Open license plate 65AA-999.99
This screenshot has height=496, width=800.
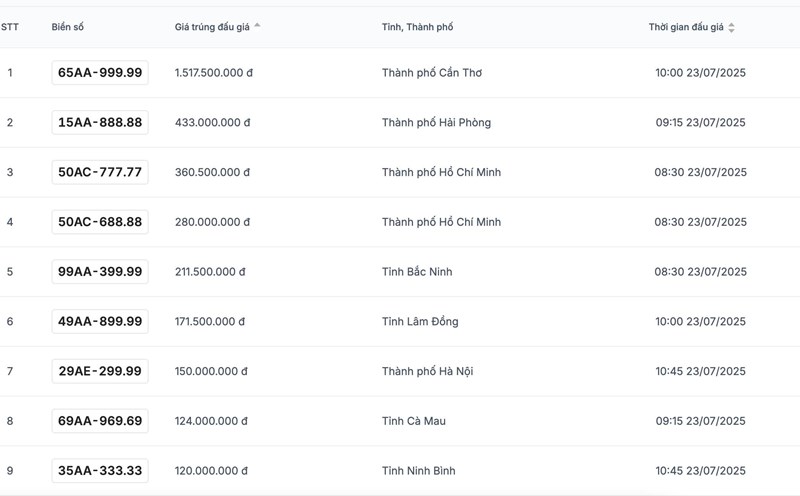pyautogui.click(x=100, y=73)
